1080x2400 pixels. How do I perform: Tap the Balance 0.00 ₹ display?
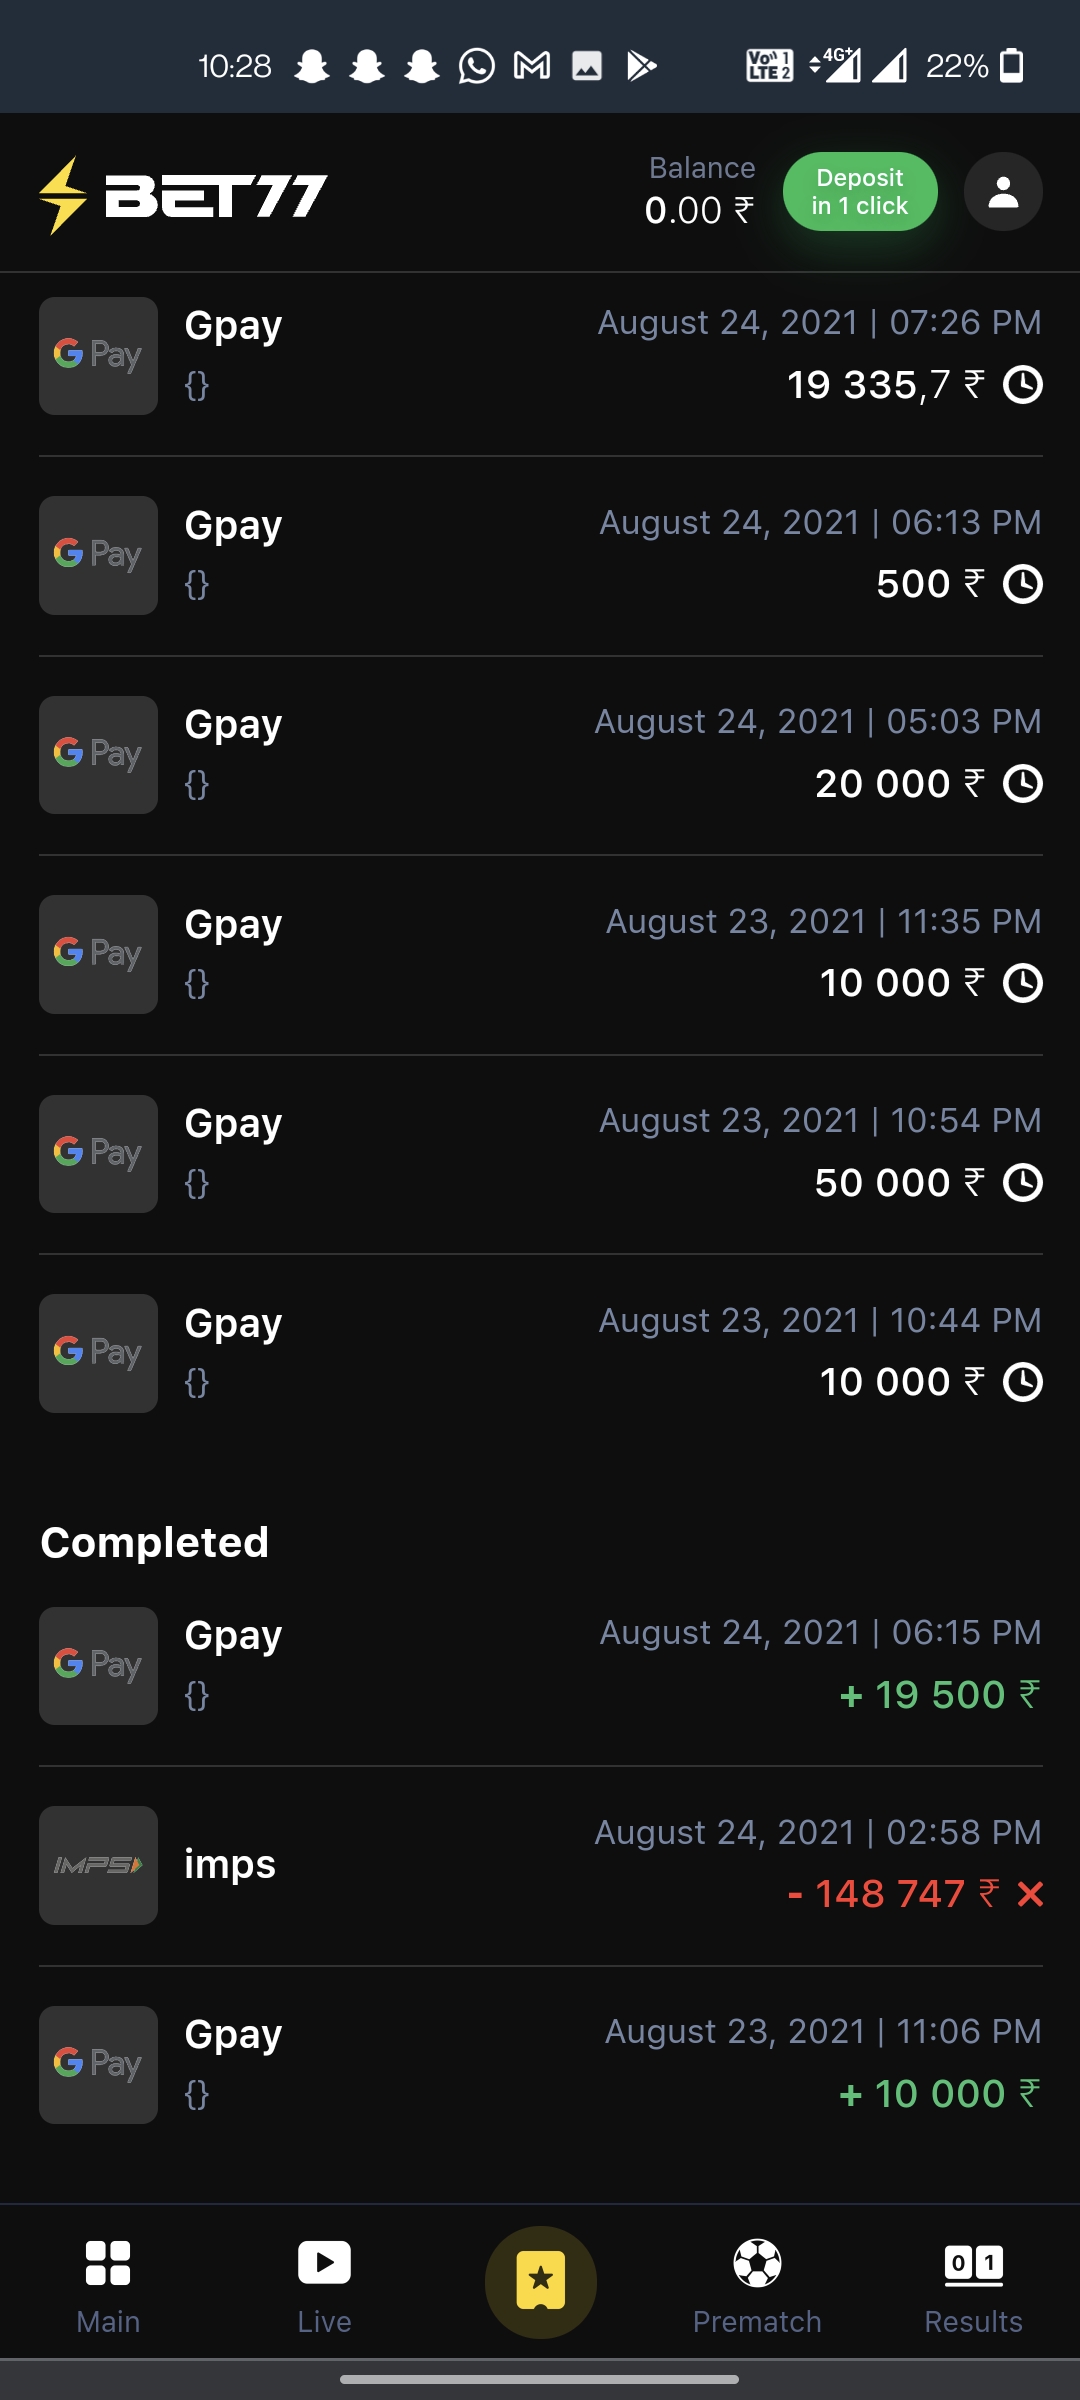pos(700,191)
